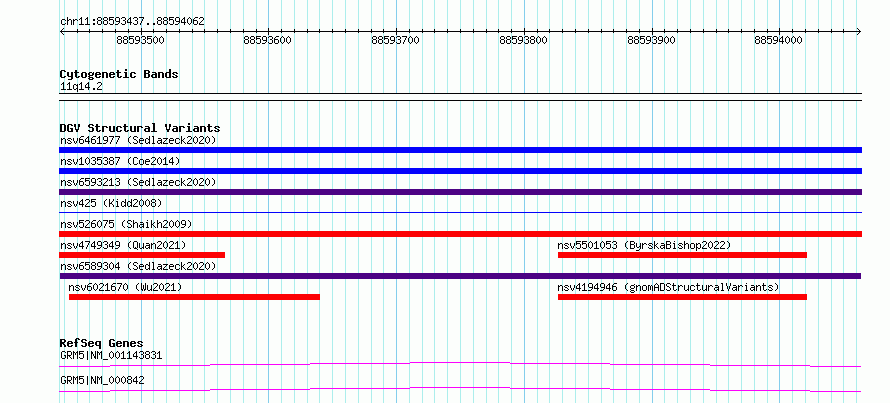Click ruler position 88593800

tap(523, 40)
